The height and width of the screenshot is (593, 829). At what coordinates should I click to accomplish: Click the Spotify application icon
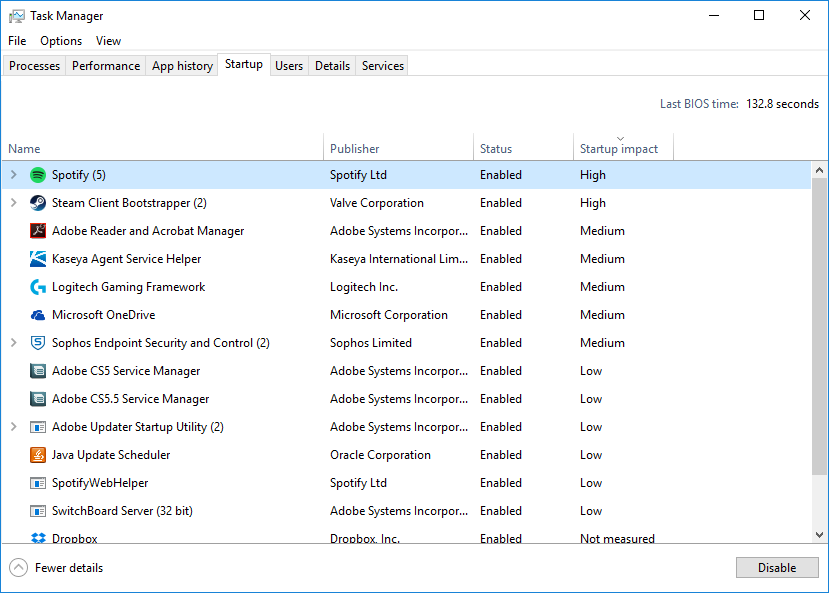(37, 174)
